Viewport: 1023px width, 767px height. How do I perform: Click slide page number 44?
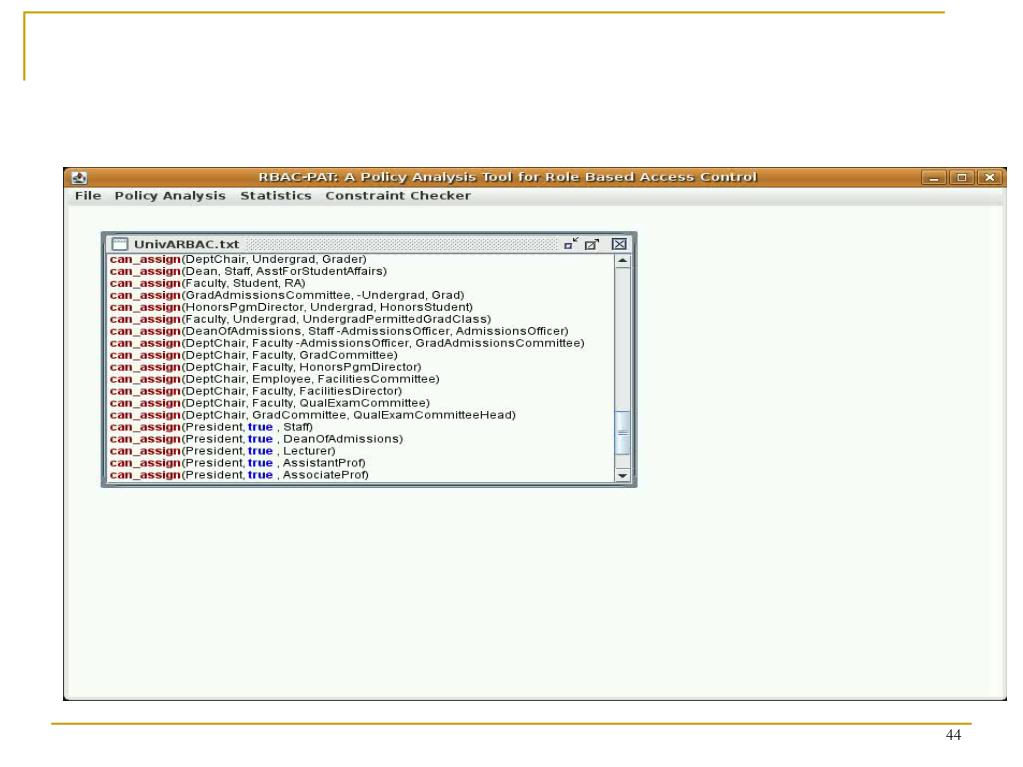tap(953, 735)
